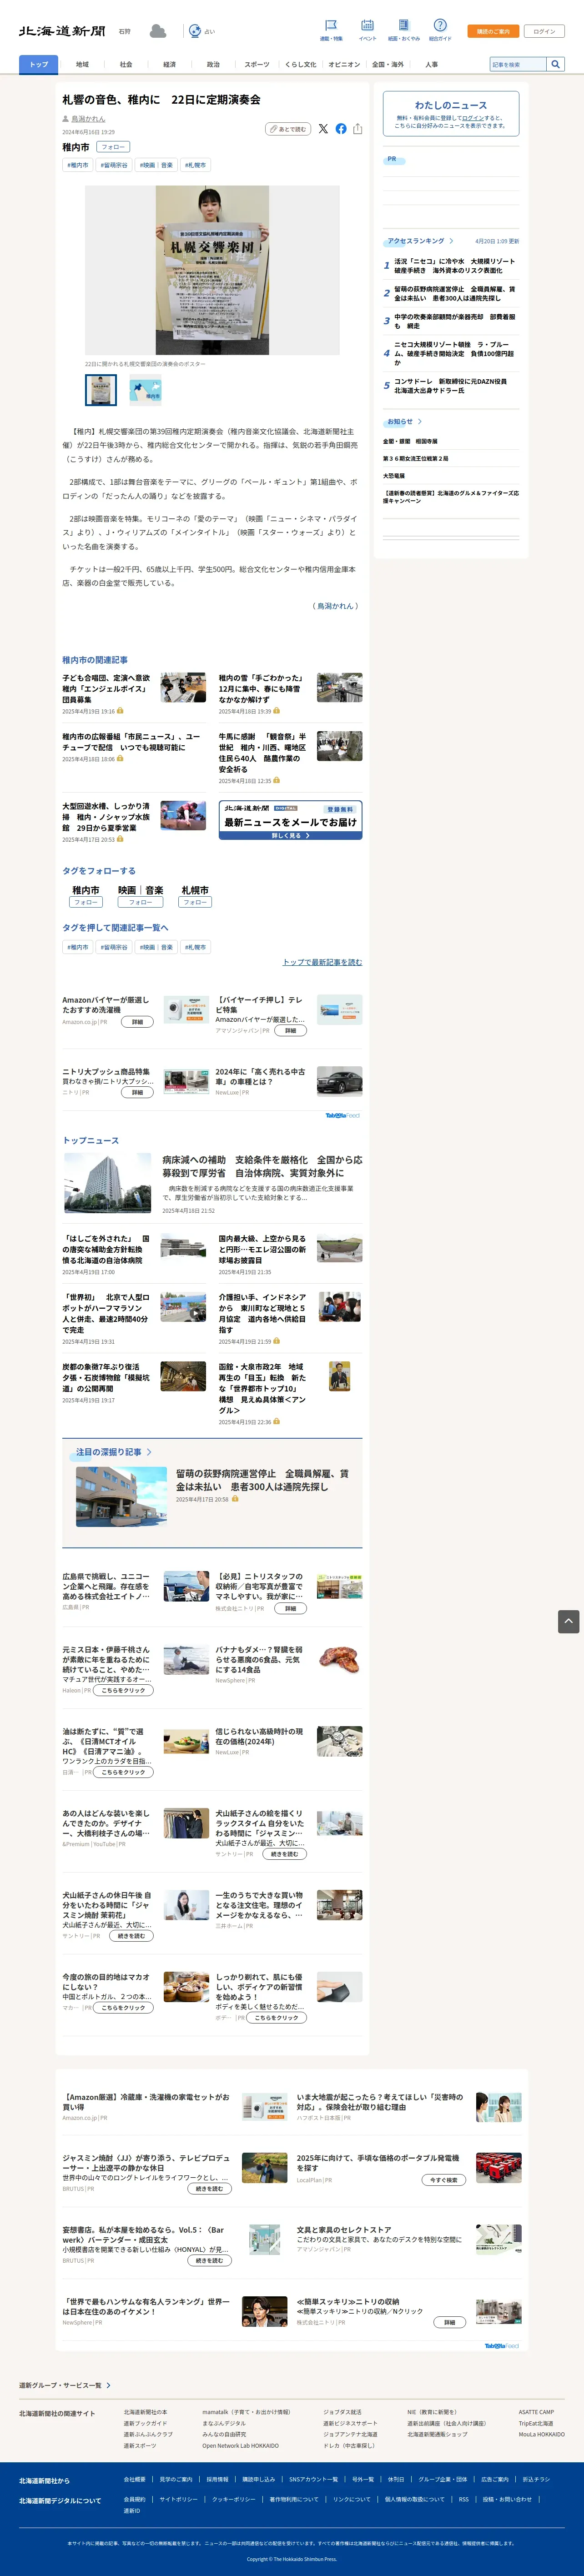Open the 占い fortune icon
Image resolution: width=584 pixels, height=2576 pixels.
click(195, 31)
